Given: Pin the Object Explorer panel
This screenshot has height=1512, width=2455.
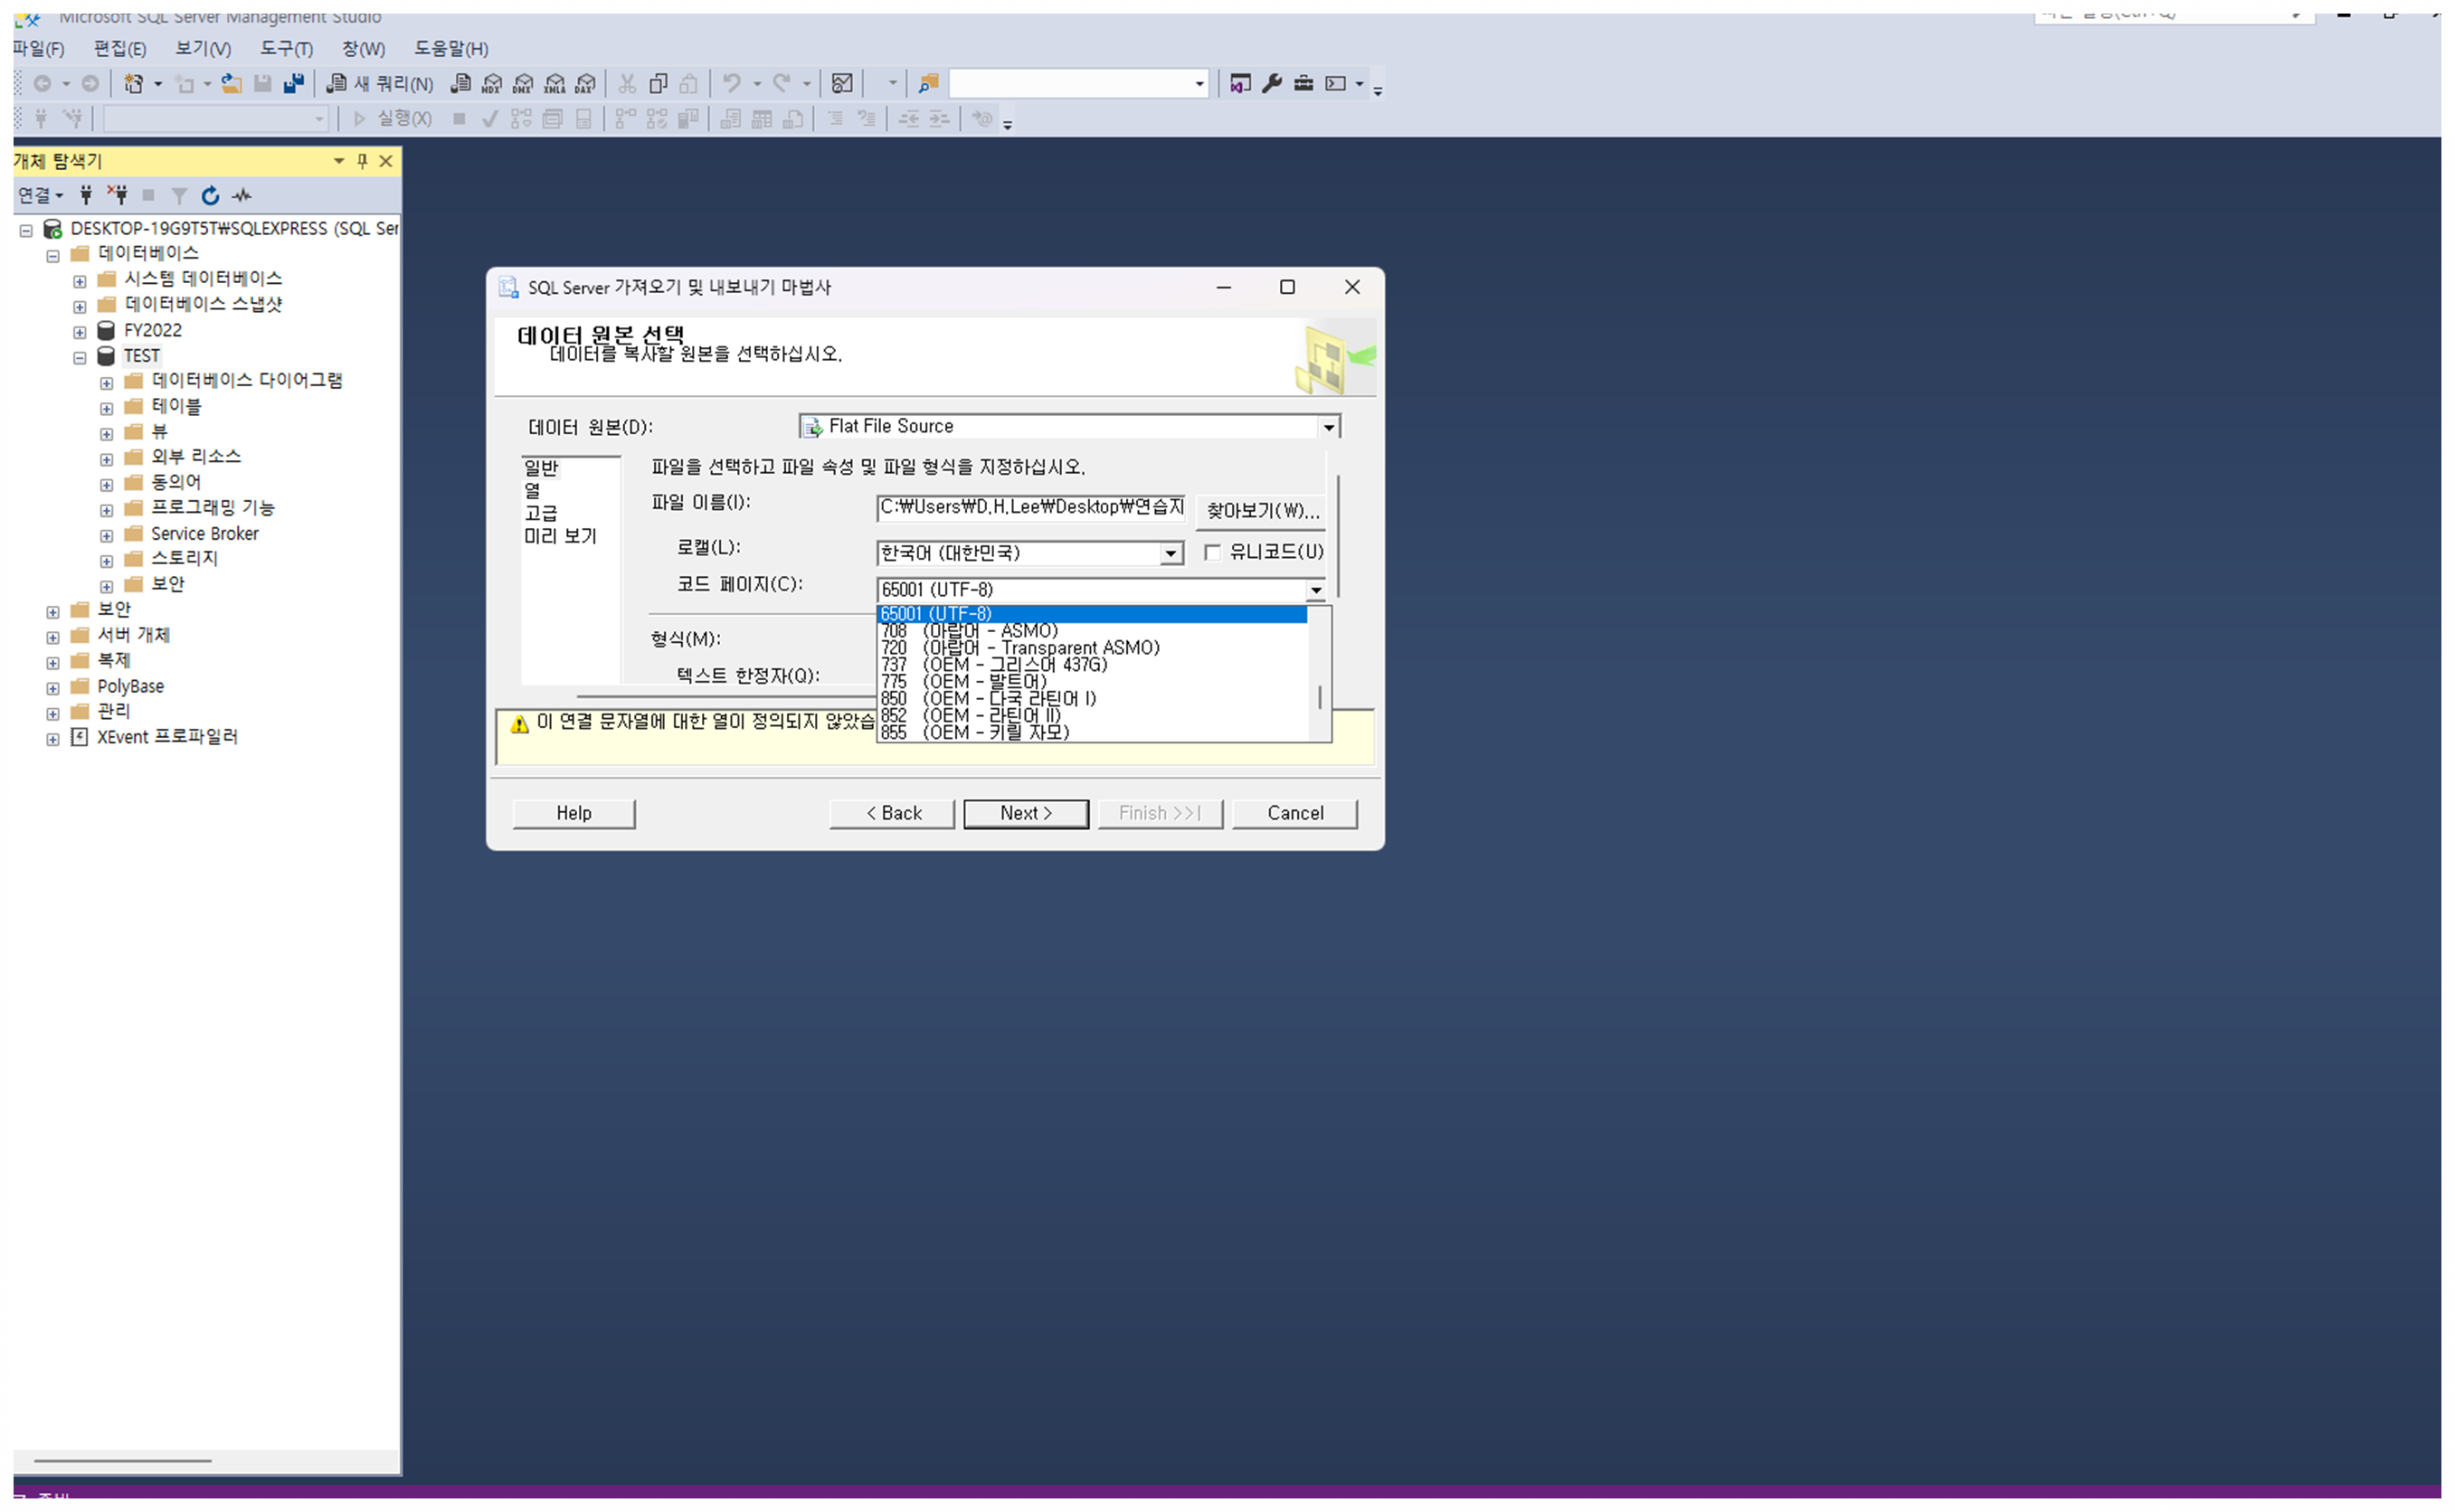Looking at the screenshot, I should coord(362,162).
